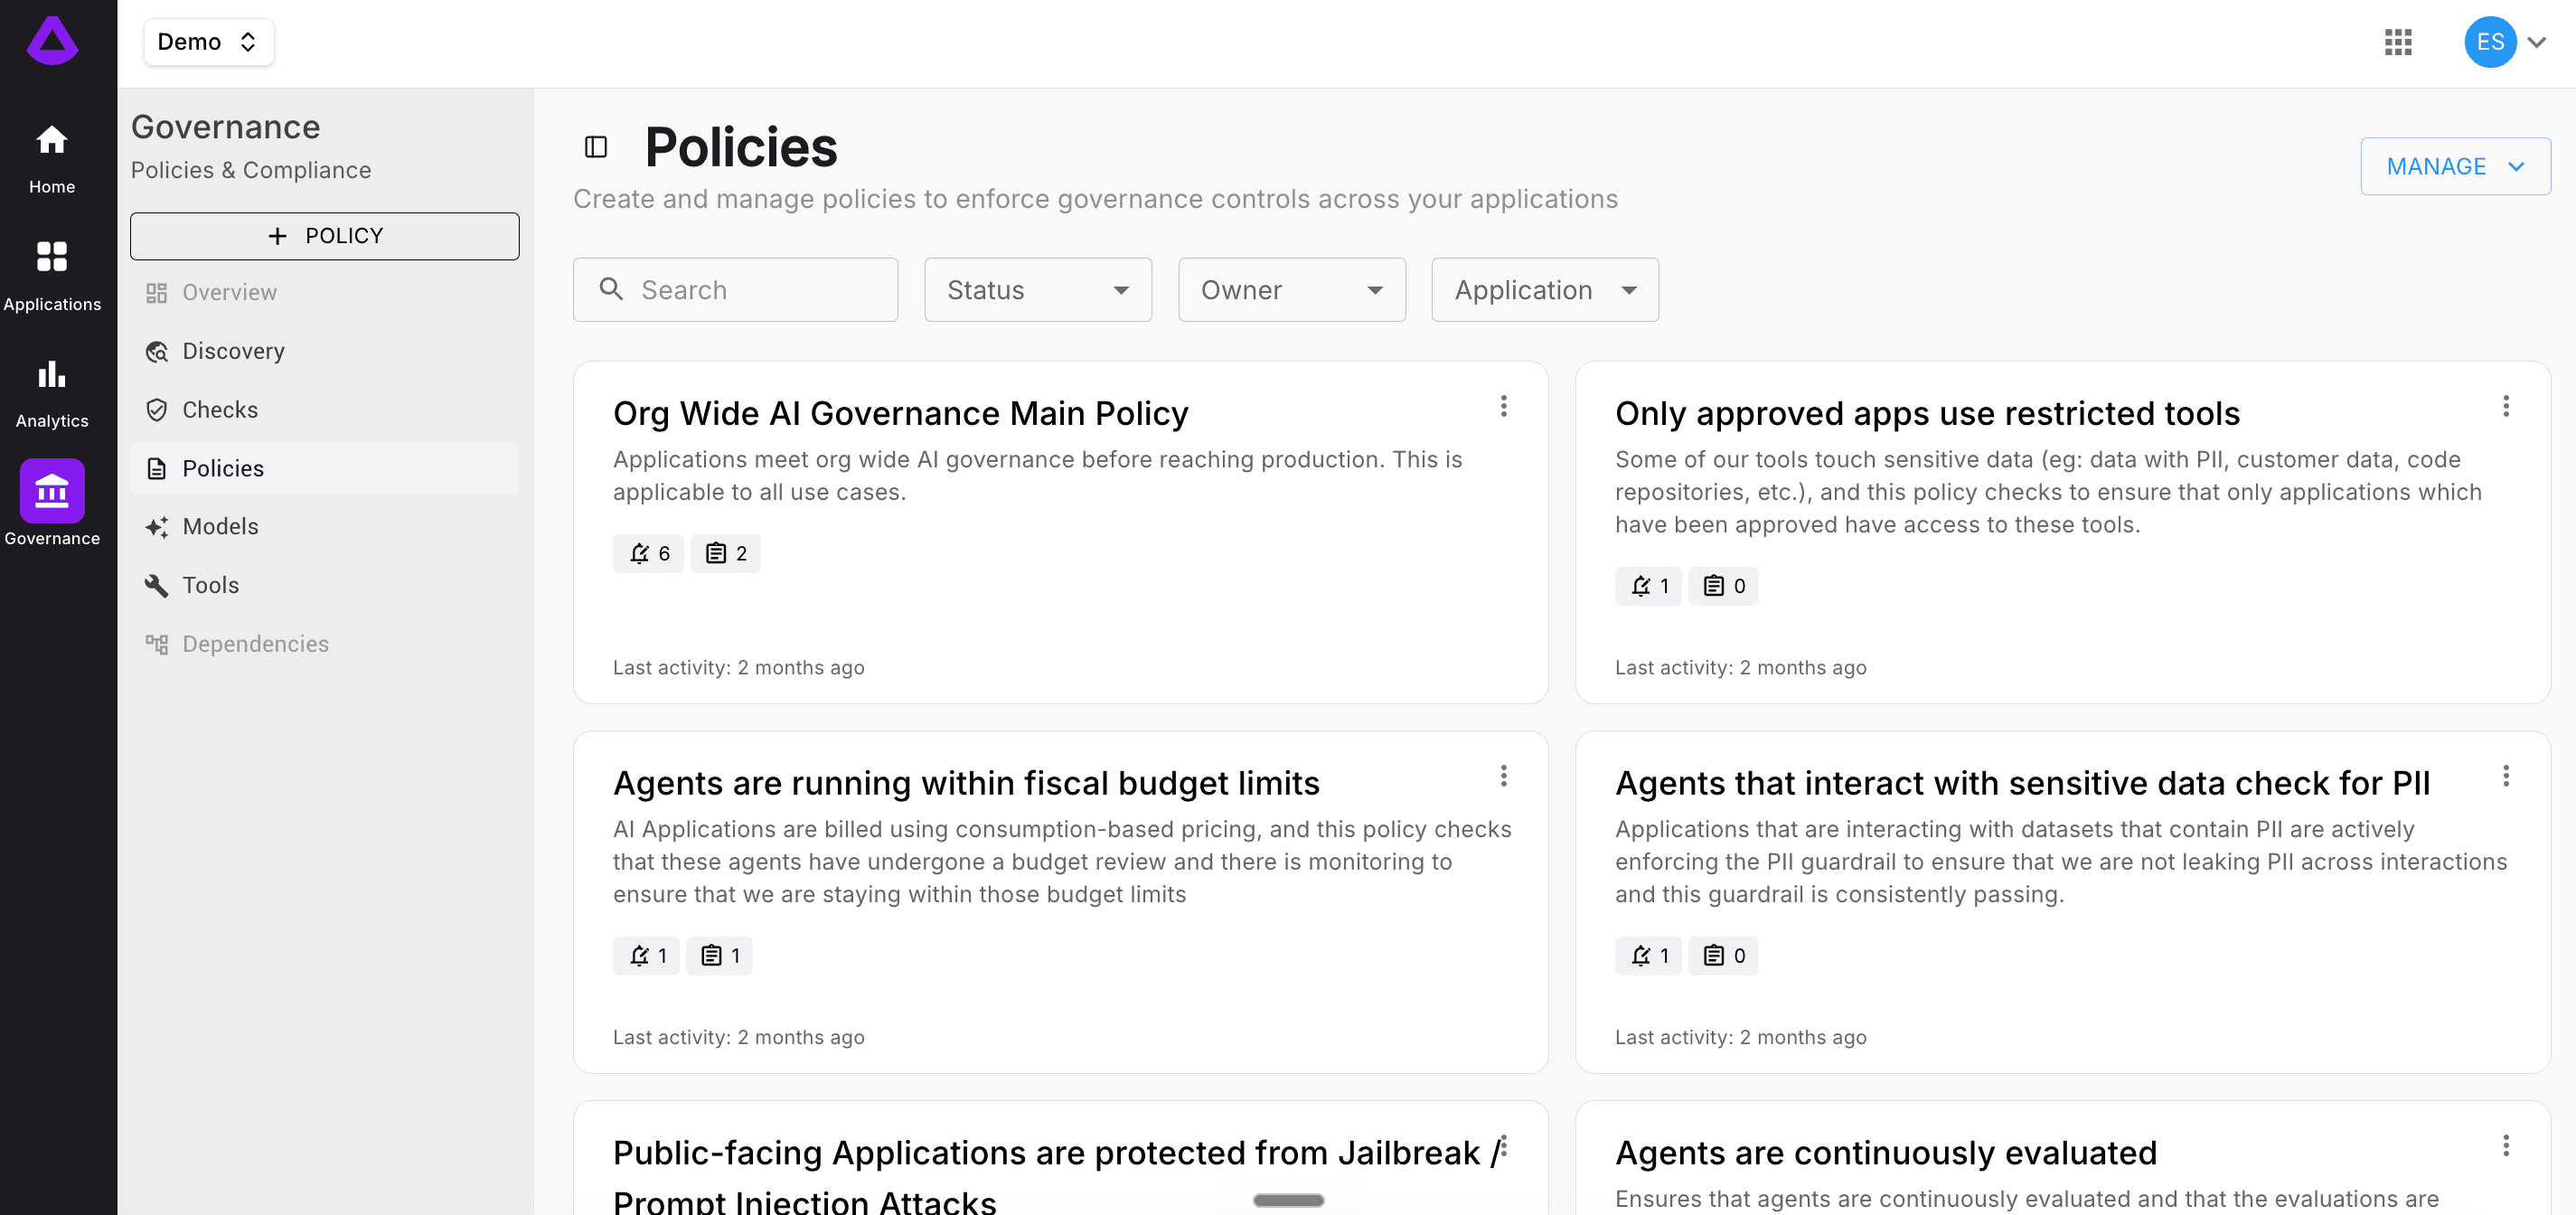This screenshot has height=1215, width=2576.
Task: Click checks badge on fiscal budget limits card
Action: coord(646,956)
